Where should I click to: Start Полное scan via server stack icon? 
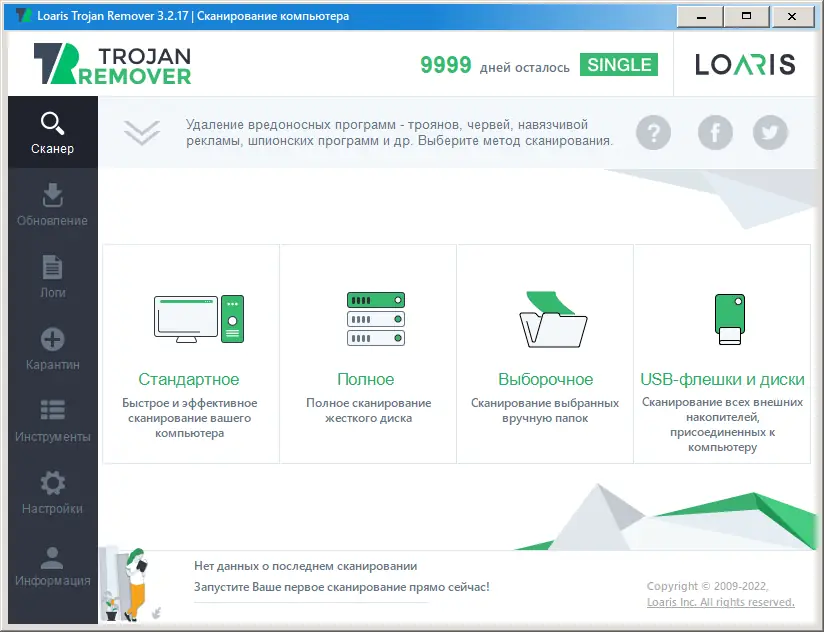coord(376,319)
